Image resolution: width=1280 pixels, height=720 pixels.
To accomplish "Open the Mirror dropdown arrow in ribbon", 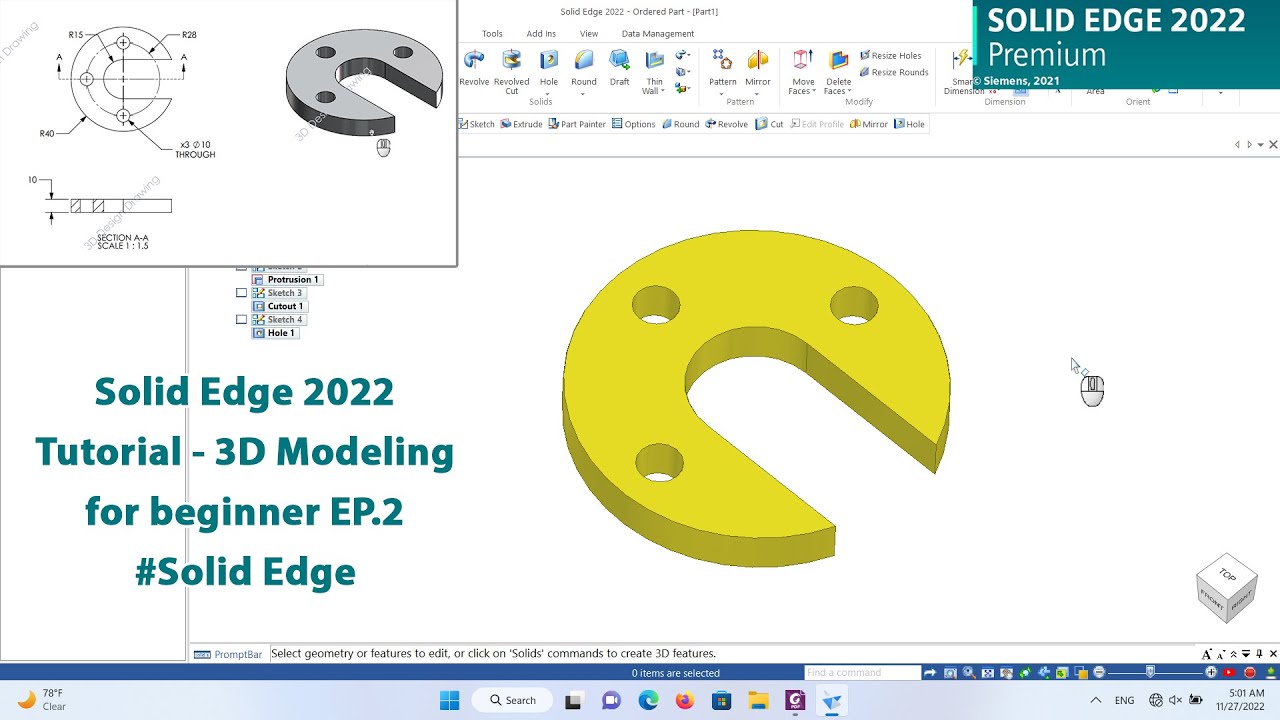I will coord(758,94).
